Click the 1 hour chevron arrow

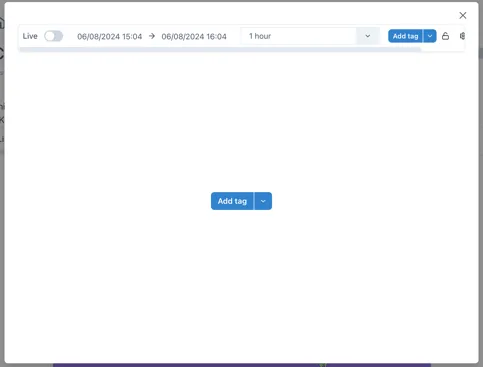pos(368,36)
